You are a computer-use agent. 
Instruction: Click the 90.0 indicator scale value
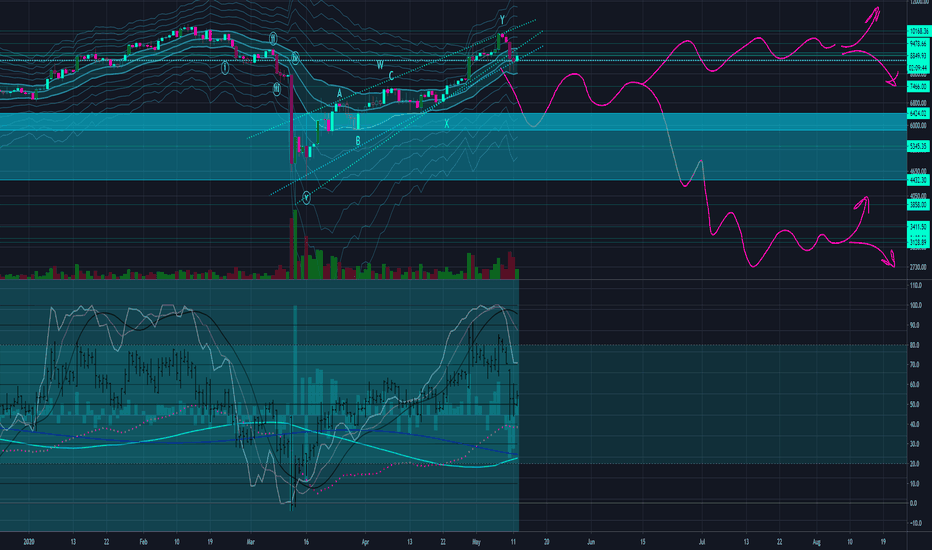coord(916,325)
